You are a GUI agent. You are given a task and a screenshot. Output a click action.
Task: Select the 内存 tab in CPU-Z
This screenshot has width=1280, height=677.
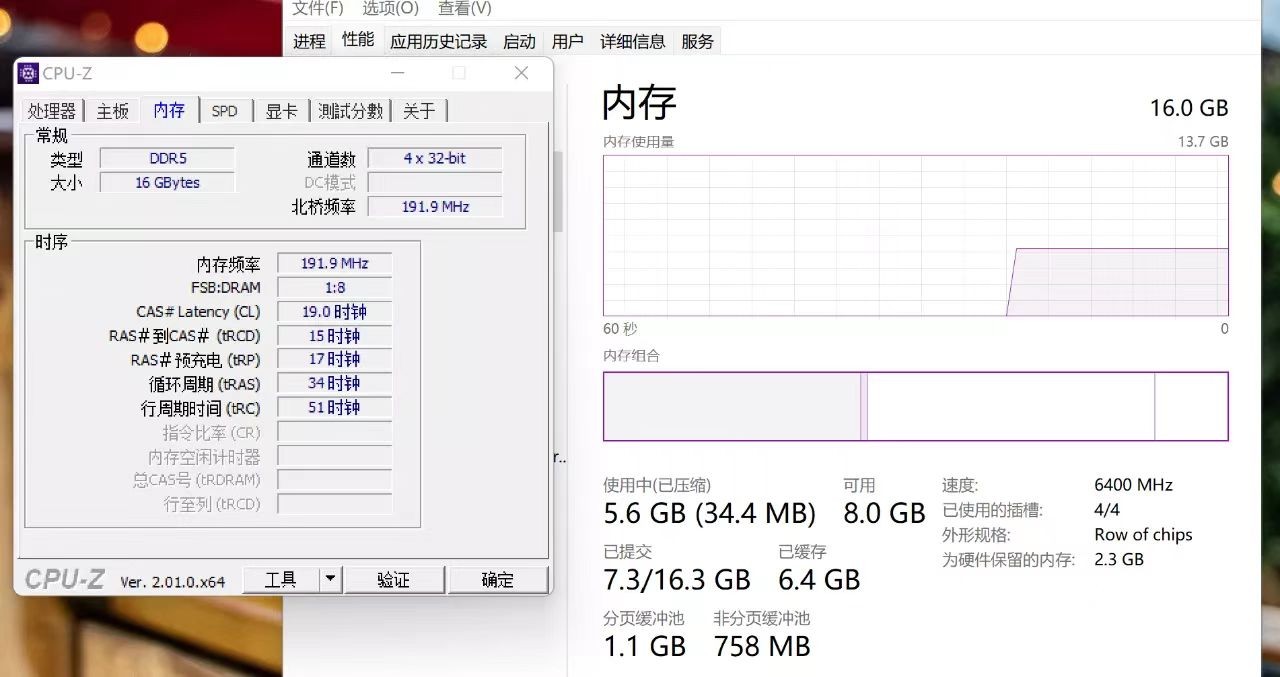point(169,110)
